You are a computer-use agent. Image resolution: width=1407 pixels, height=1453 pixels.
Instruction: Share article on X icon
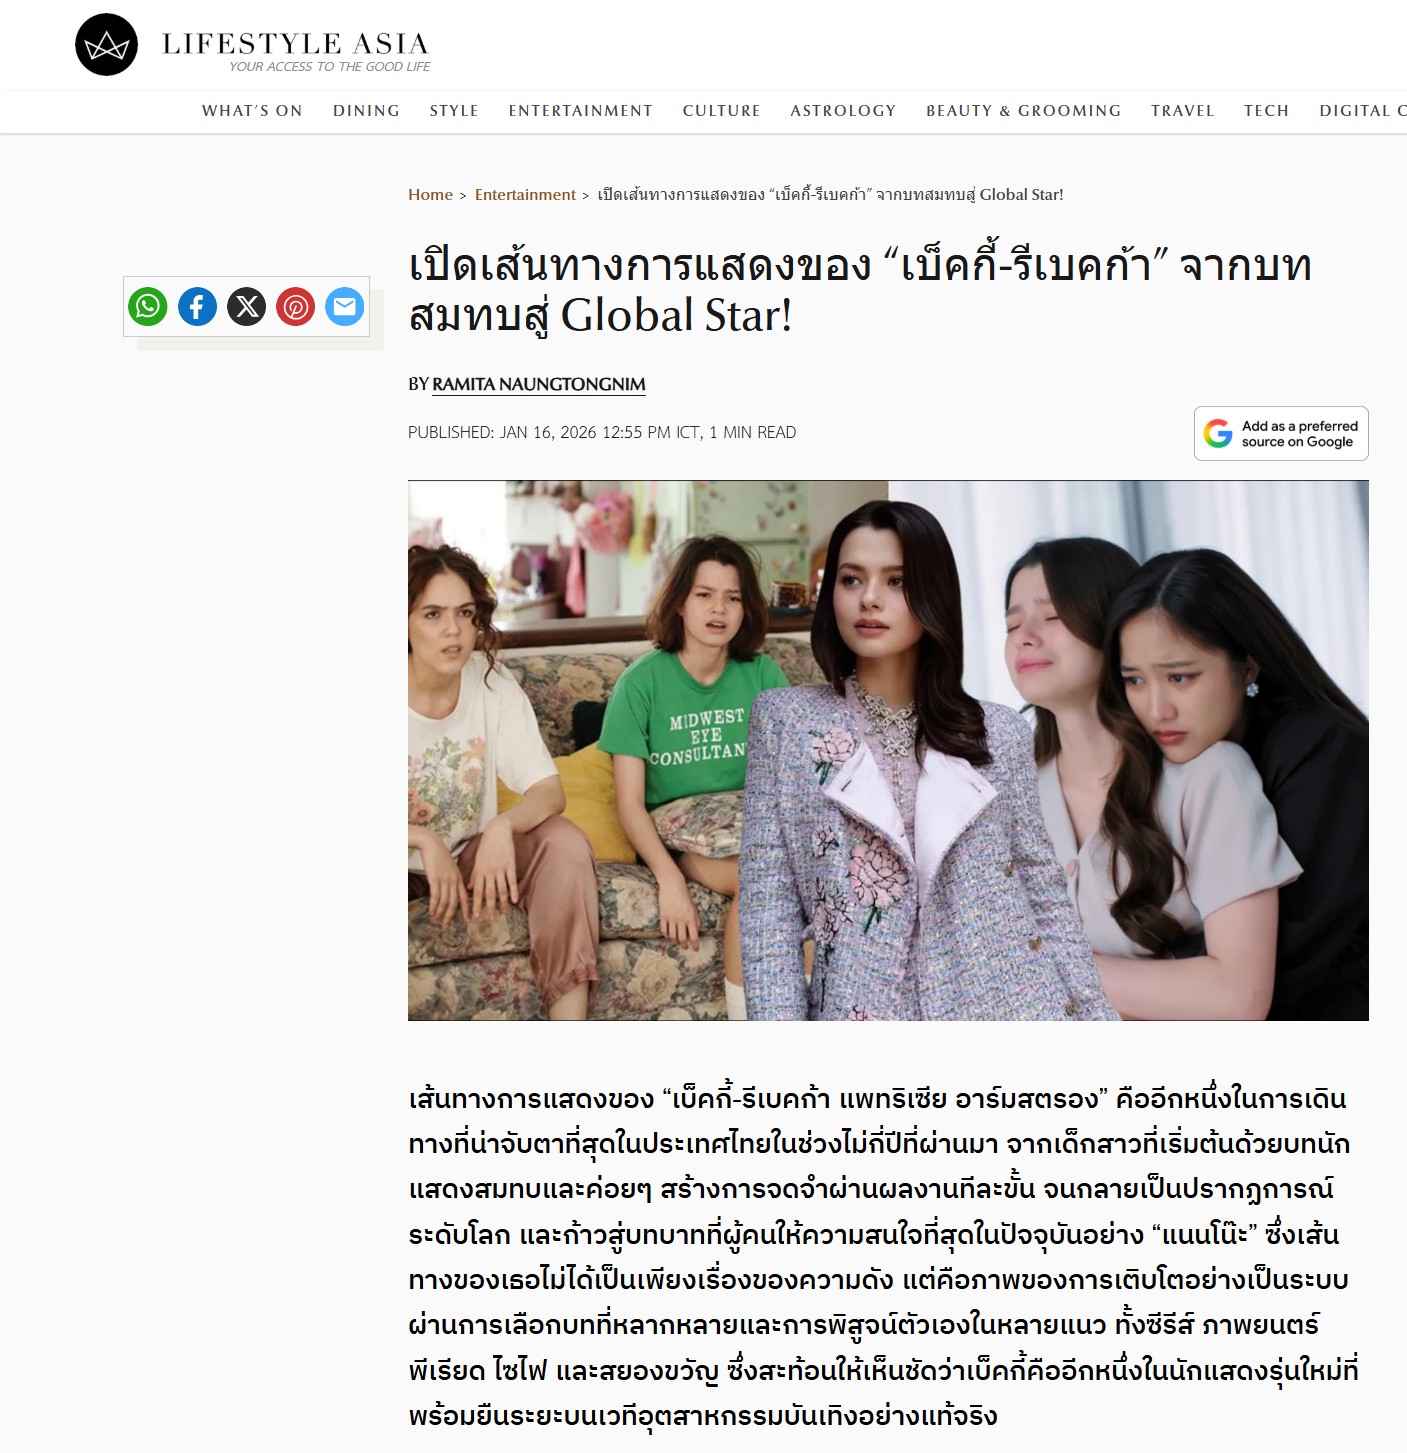pos(246,306)
